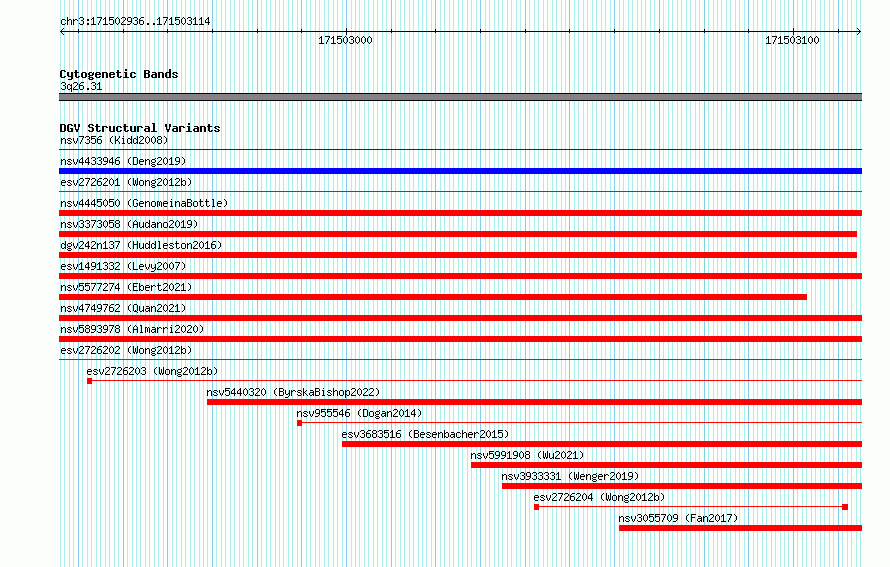The height and width of the screenshot is (567, 890).
Task: Click the left red endpoint marker of nsv955546
Action: pyautogui.click(x=300, y=423)
